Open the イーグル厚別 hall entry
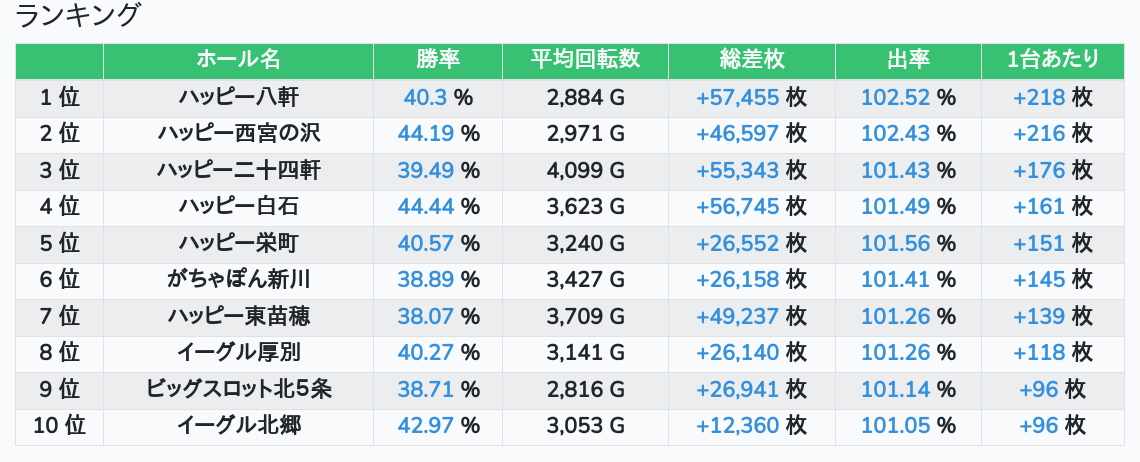 [238, 353]
